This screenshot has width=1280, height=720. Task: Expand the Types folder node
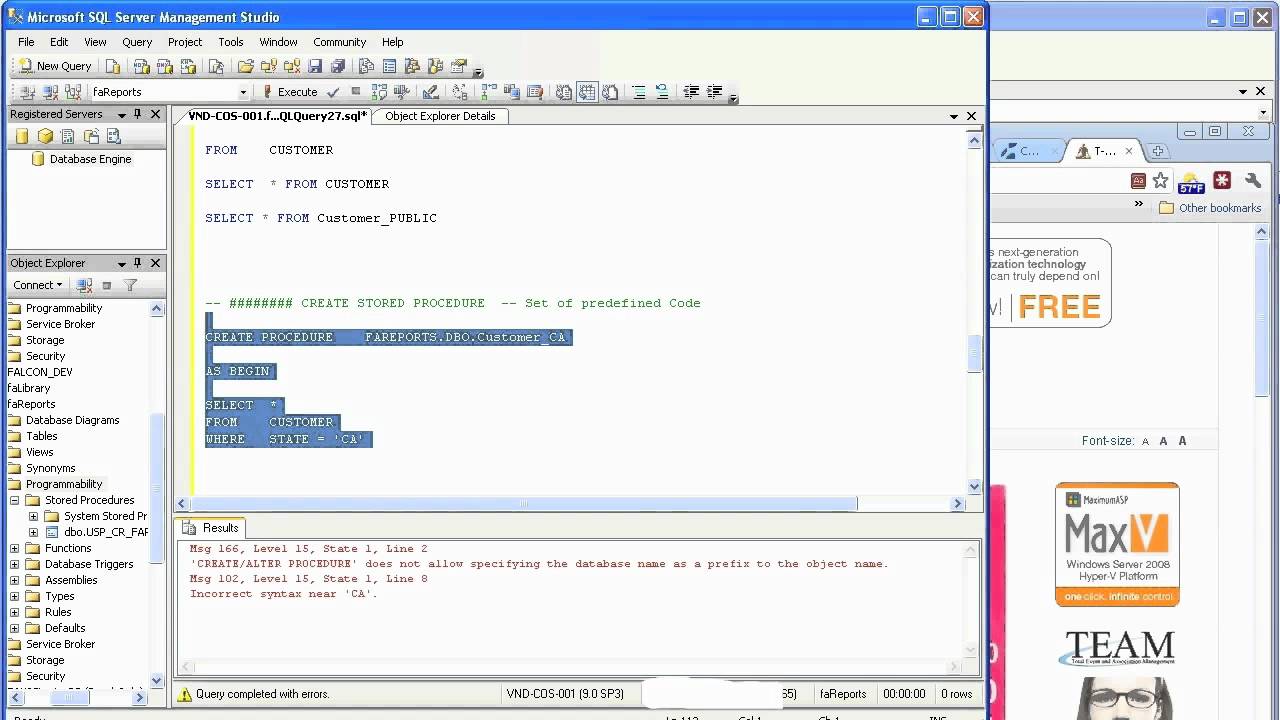pos(14,596)
